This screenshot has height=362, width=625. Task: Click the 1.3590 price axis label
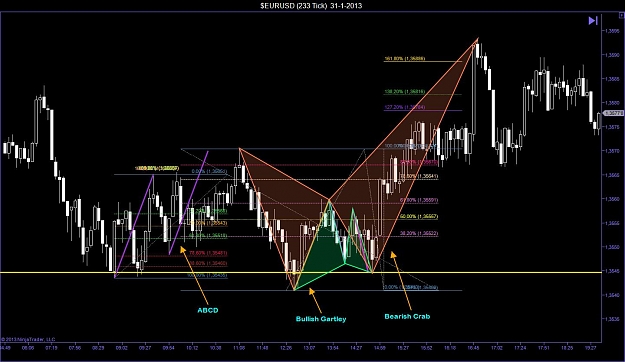(x=613, y=54)
